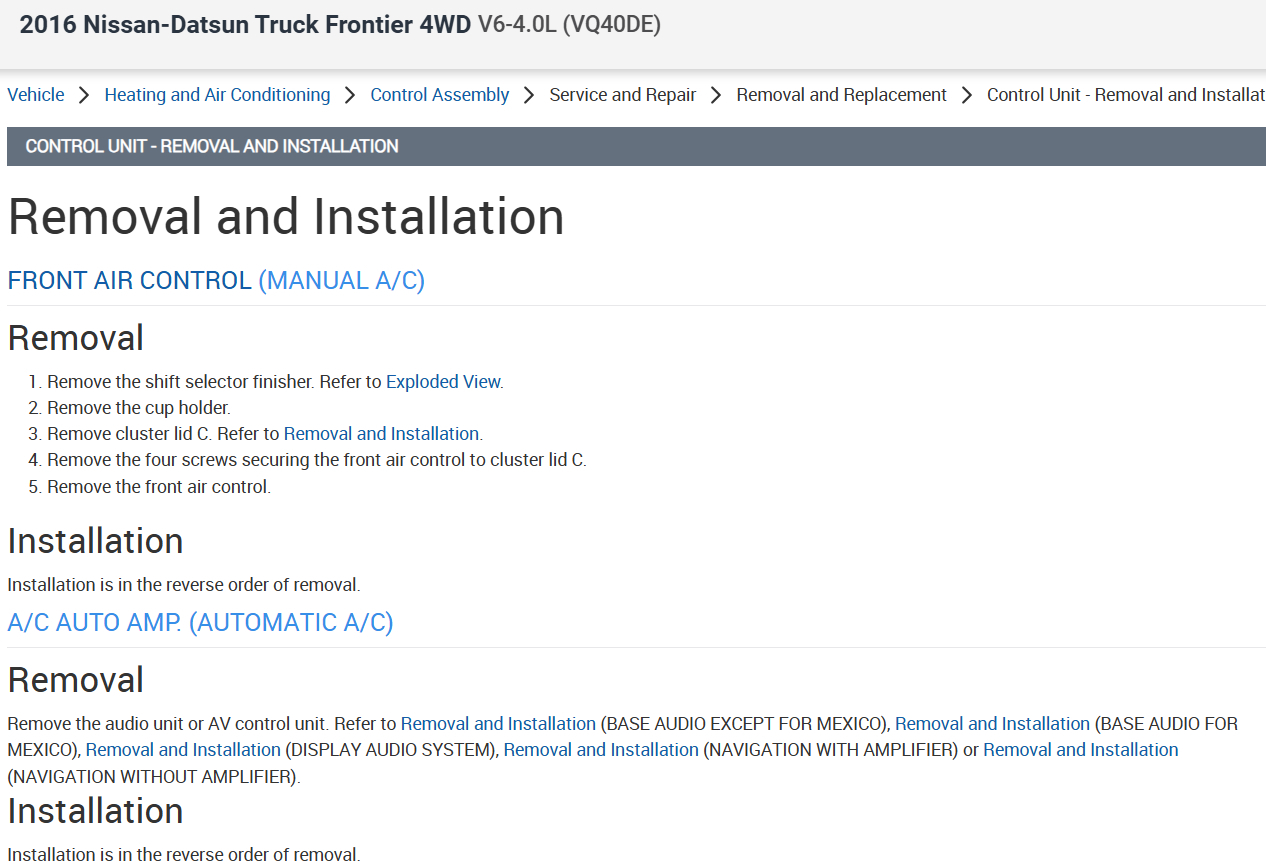
Task: Go to Control Assembly breadcrumb
Action: pyautogui.click(x=439, y=95)
